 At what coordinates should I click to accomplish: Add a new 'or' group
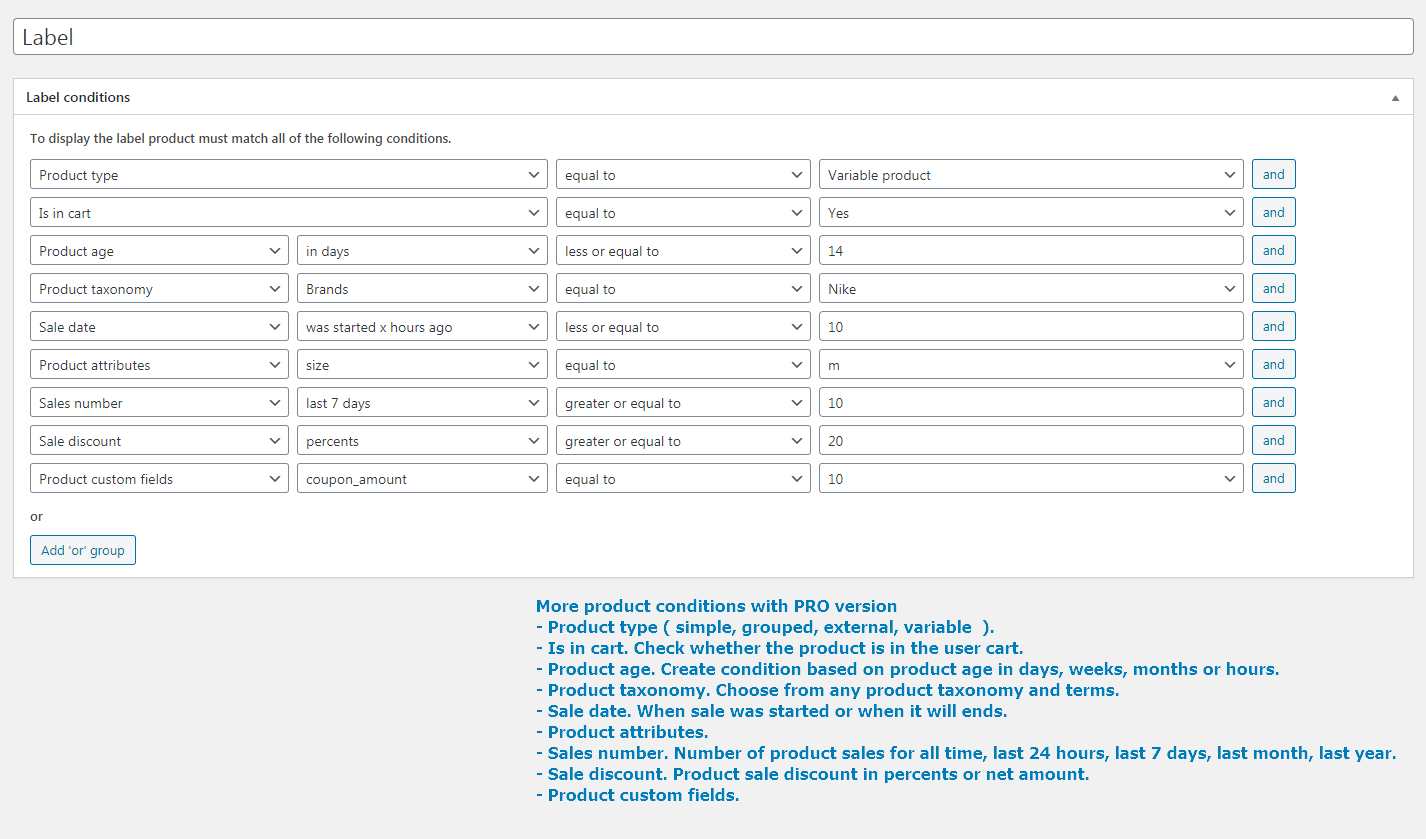[x=83, y=550]
